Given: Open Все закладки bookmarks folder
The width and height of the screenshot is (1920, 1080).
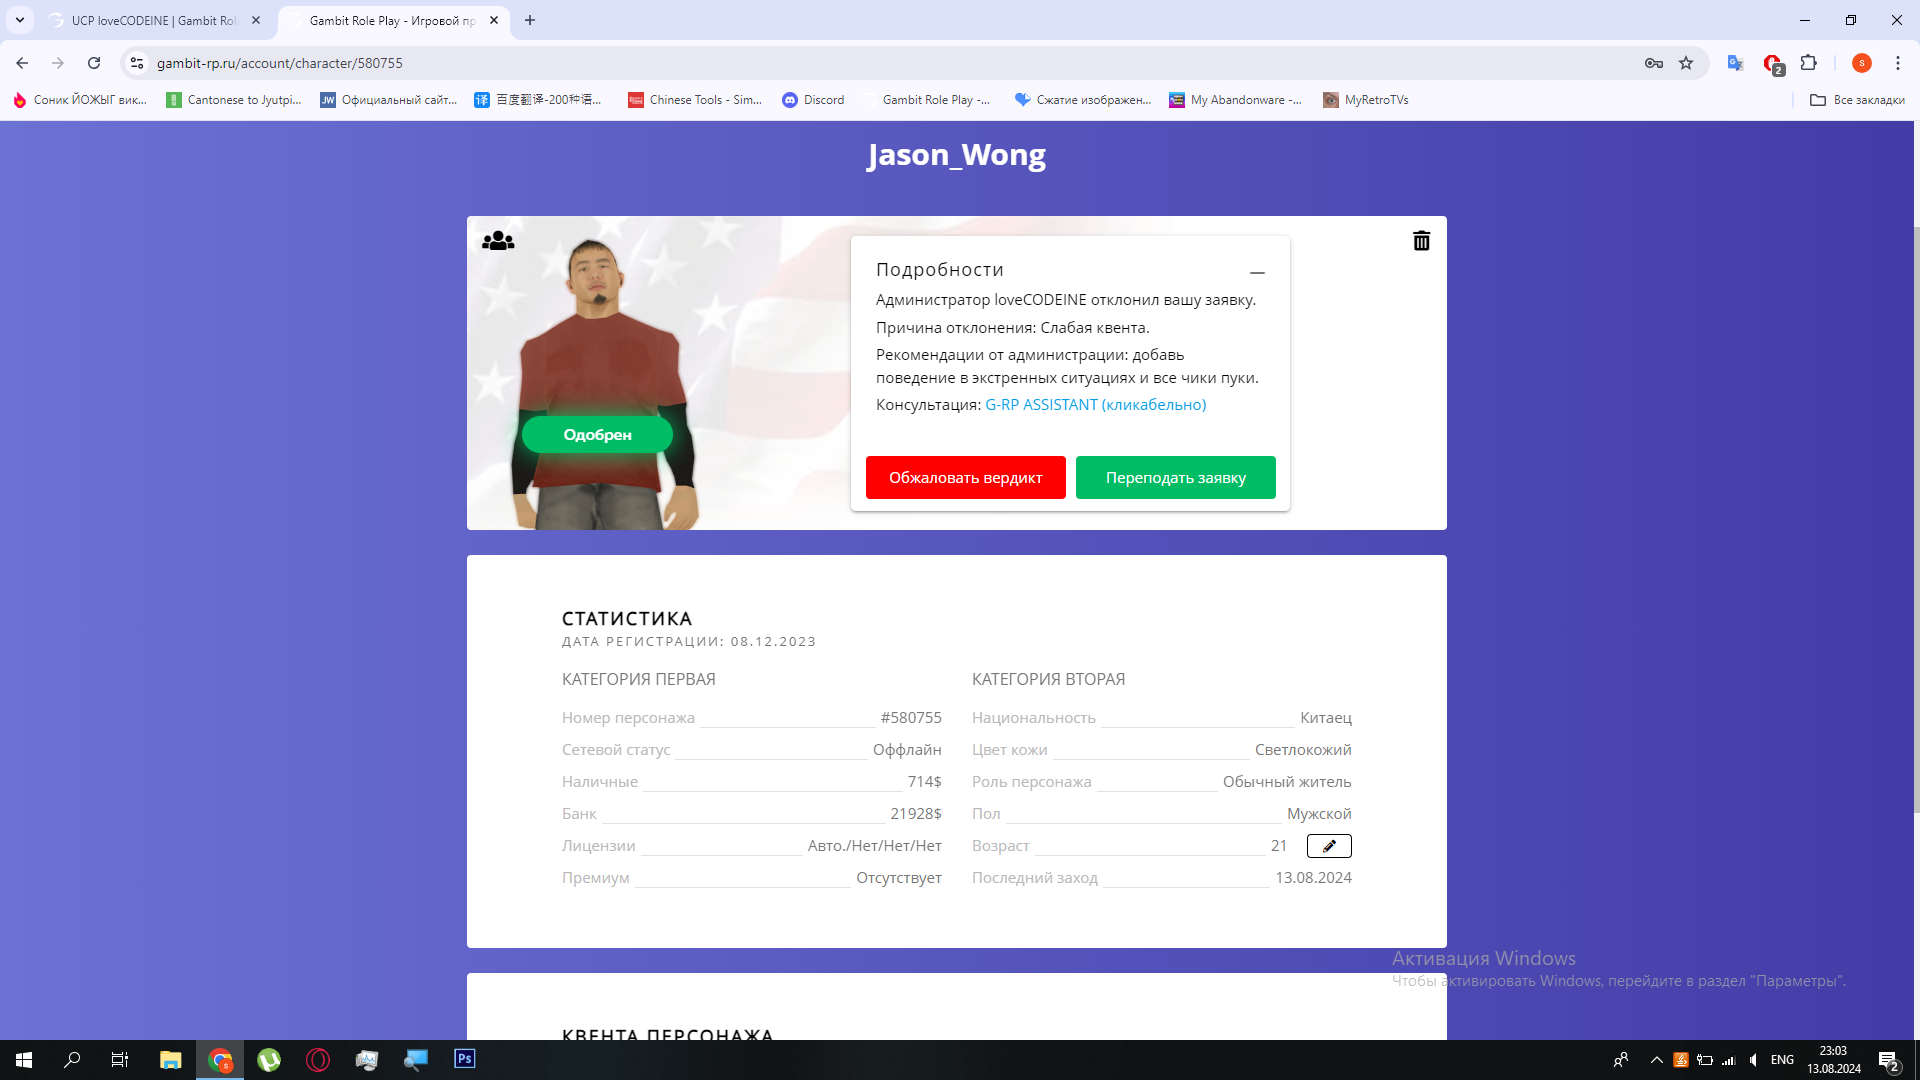Looking at the screenshot, I should pos(1857,100).
